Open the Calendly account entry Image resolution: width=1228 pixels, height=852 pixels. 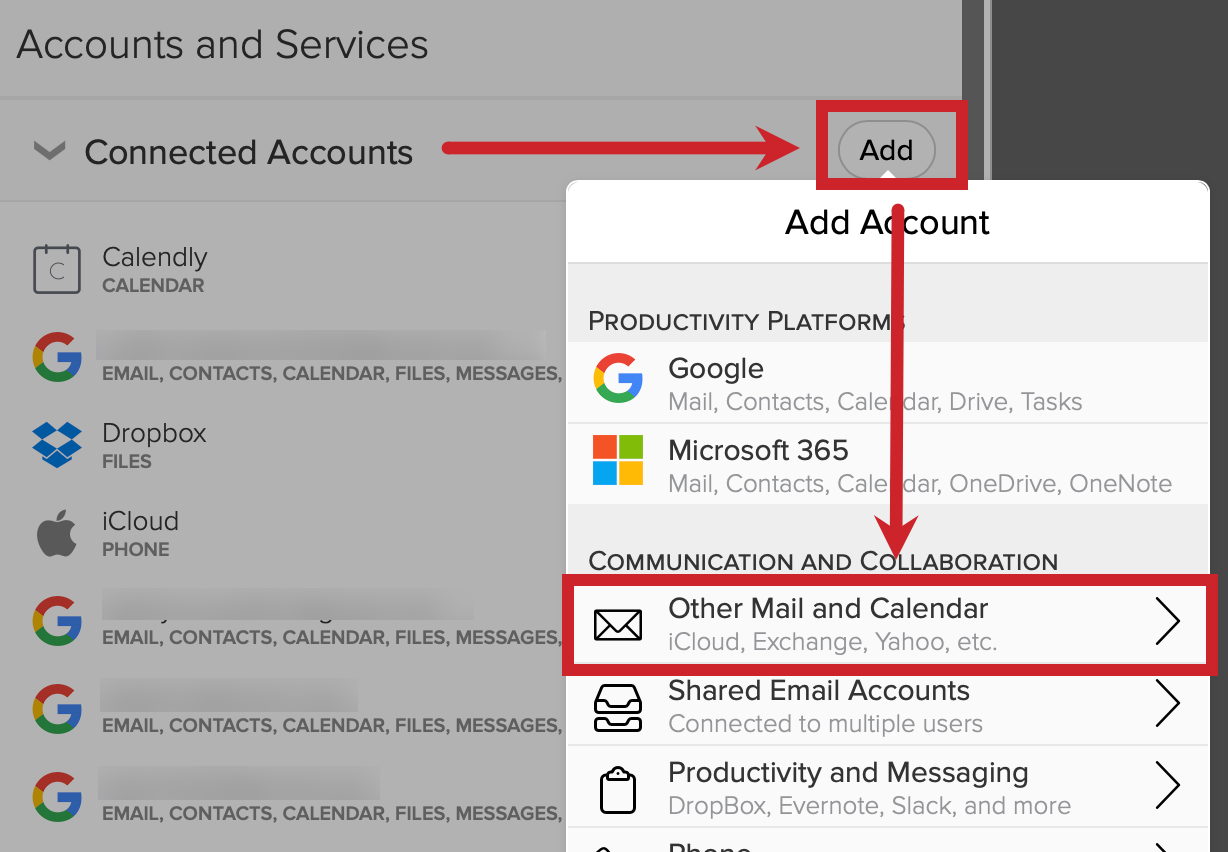point(283,270)
